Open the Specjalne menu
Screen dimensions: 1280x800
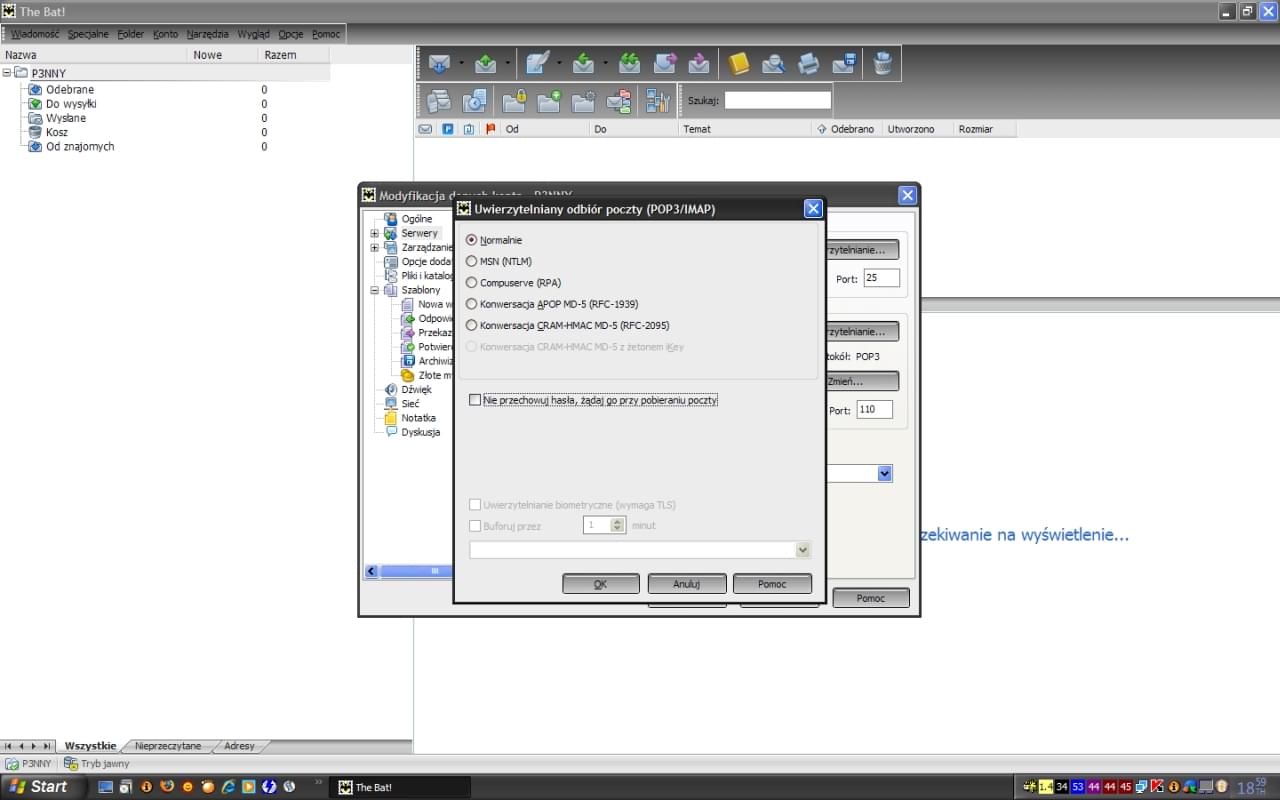coord(88,34)
